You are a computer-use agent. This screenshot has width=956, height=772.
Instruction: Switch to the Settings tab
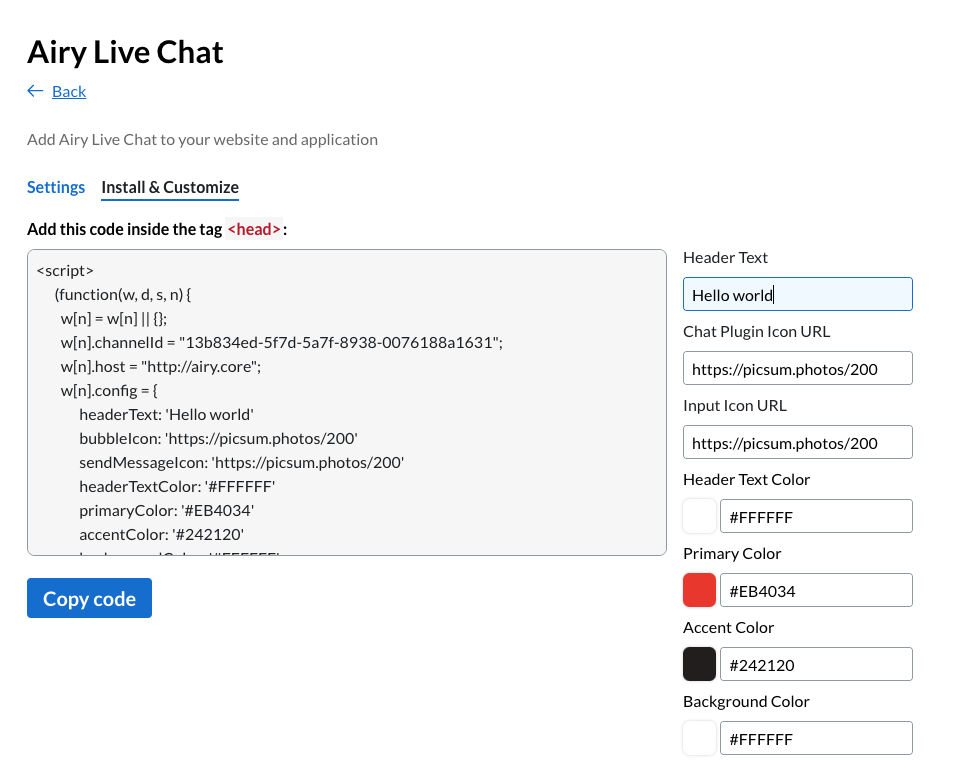(x=56, y=187)
